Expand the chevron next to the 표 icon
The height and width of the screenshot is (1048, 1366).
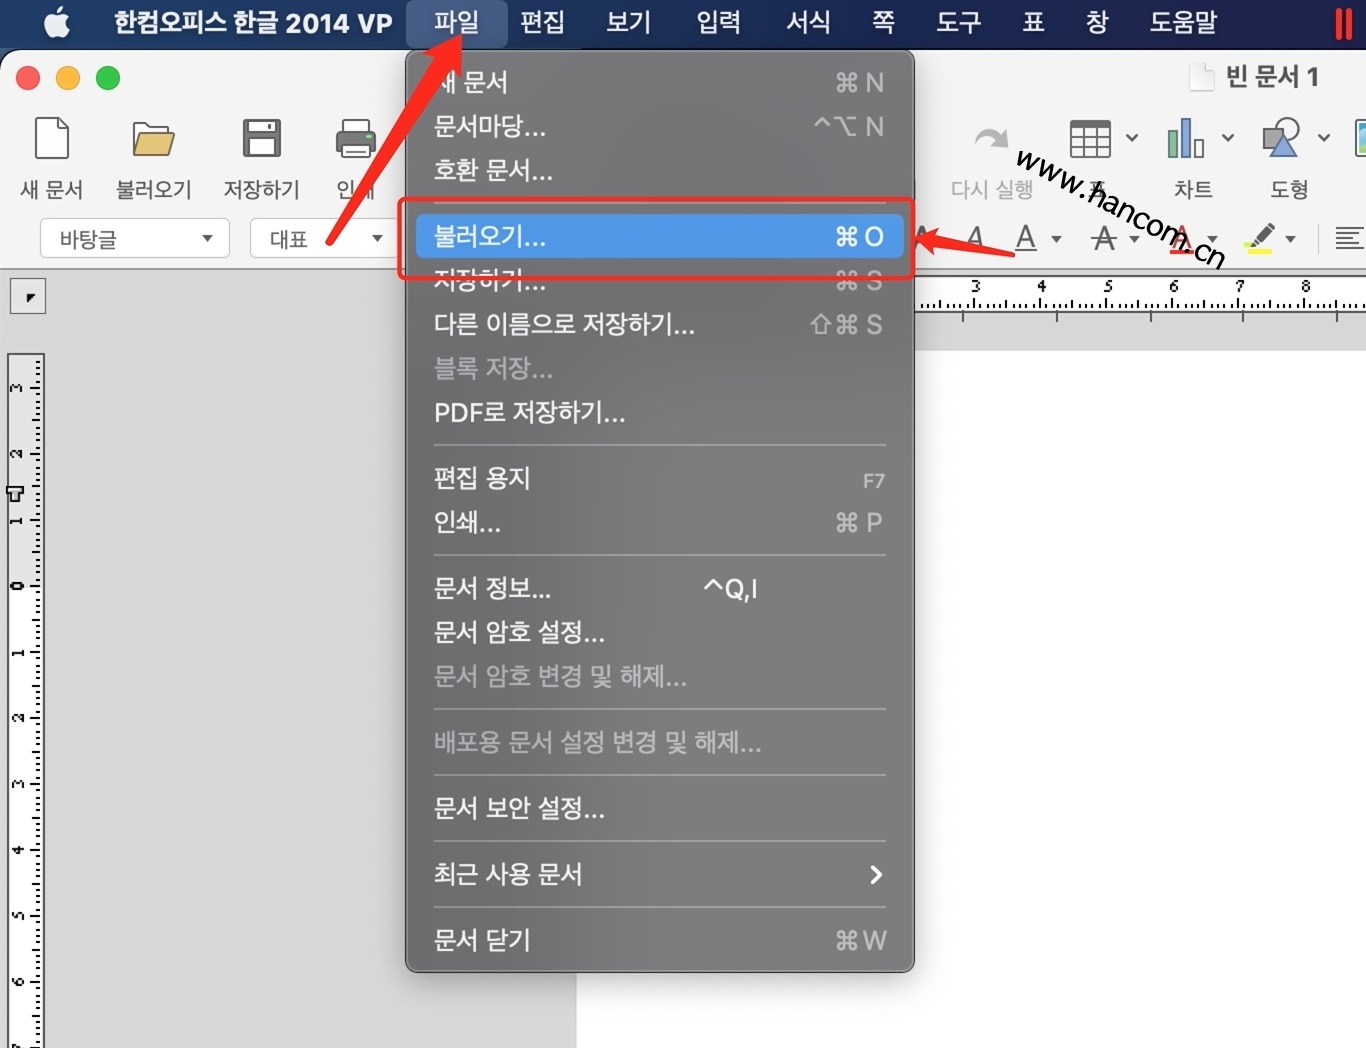[x=1132, y=138]
